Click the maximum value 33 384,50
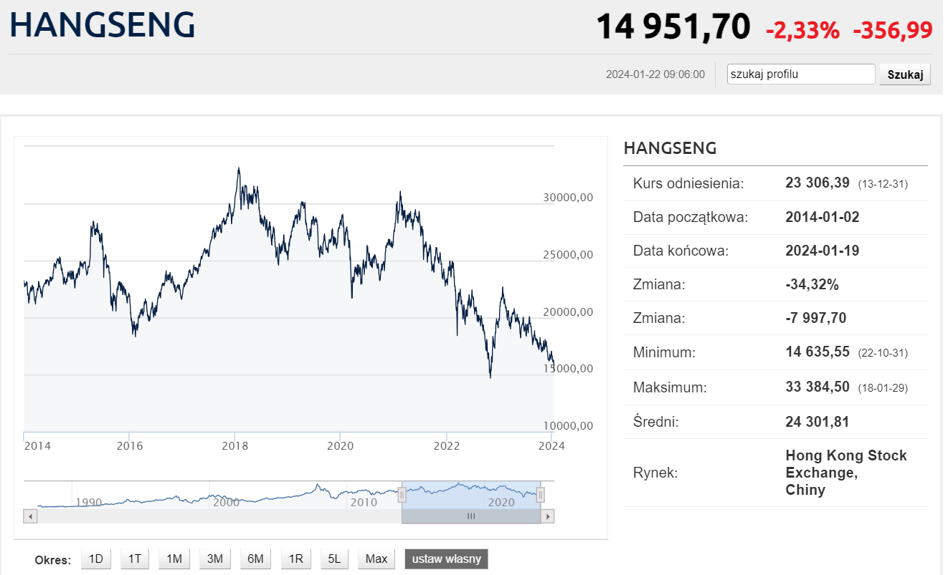 817,387
